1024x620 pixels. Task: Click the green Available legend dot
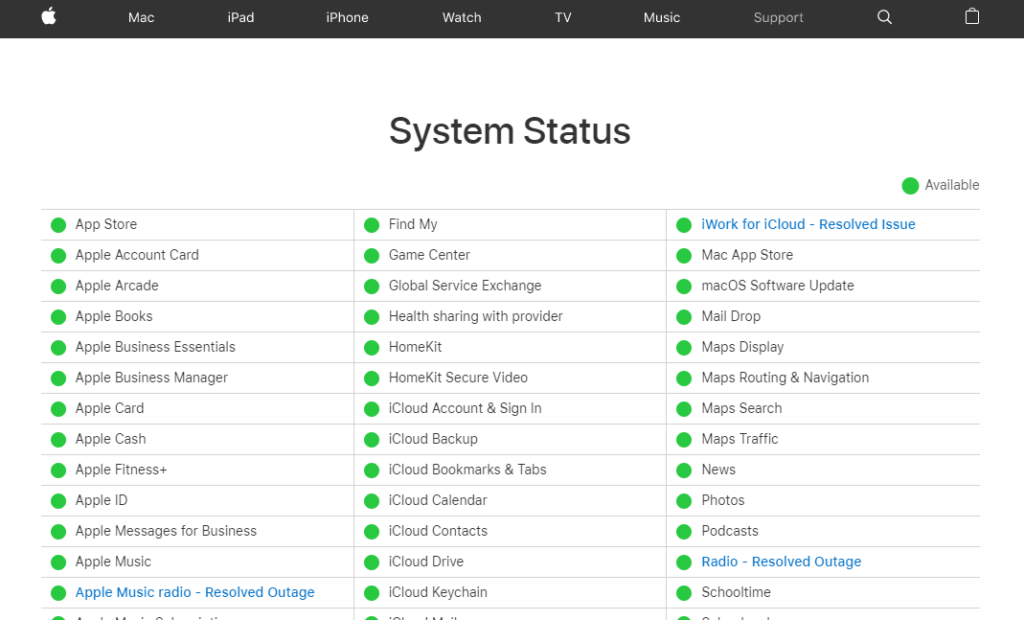[910, 186]
